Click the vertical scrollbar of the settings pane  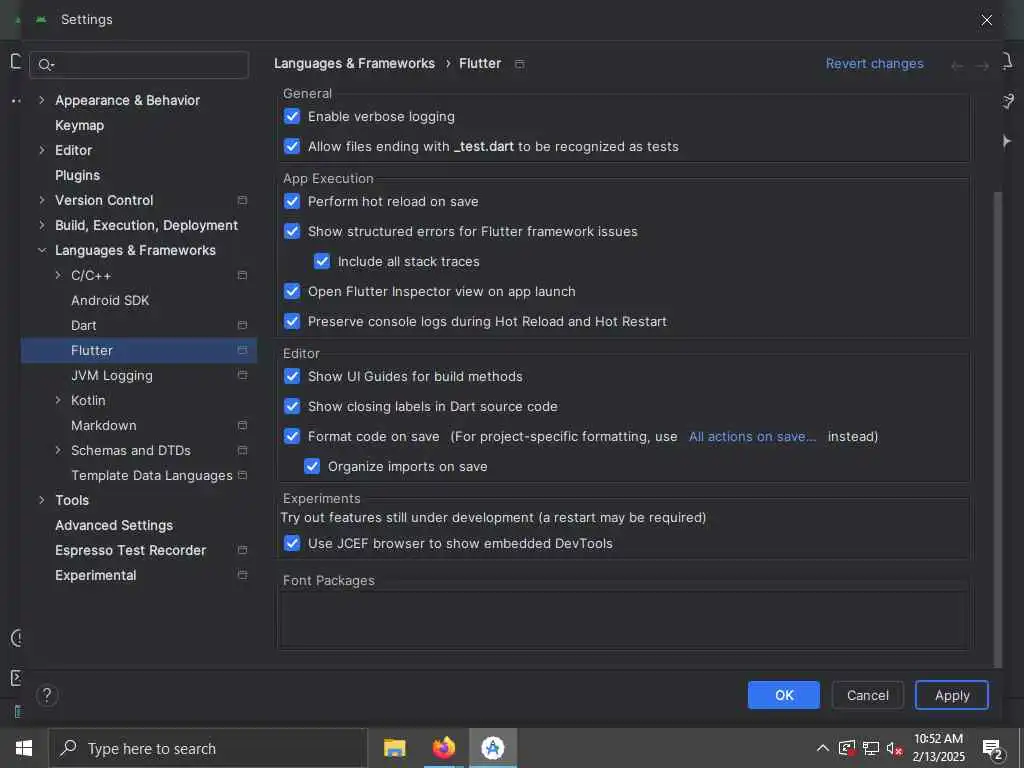pos(997,428)
